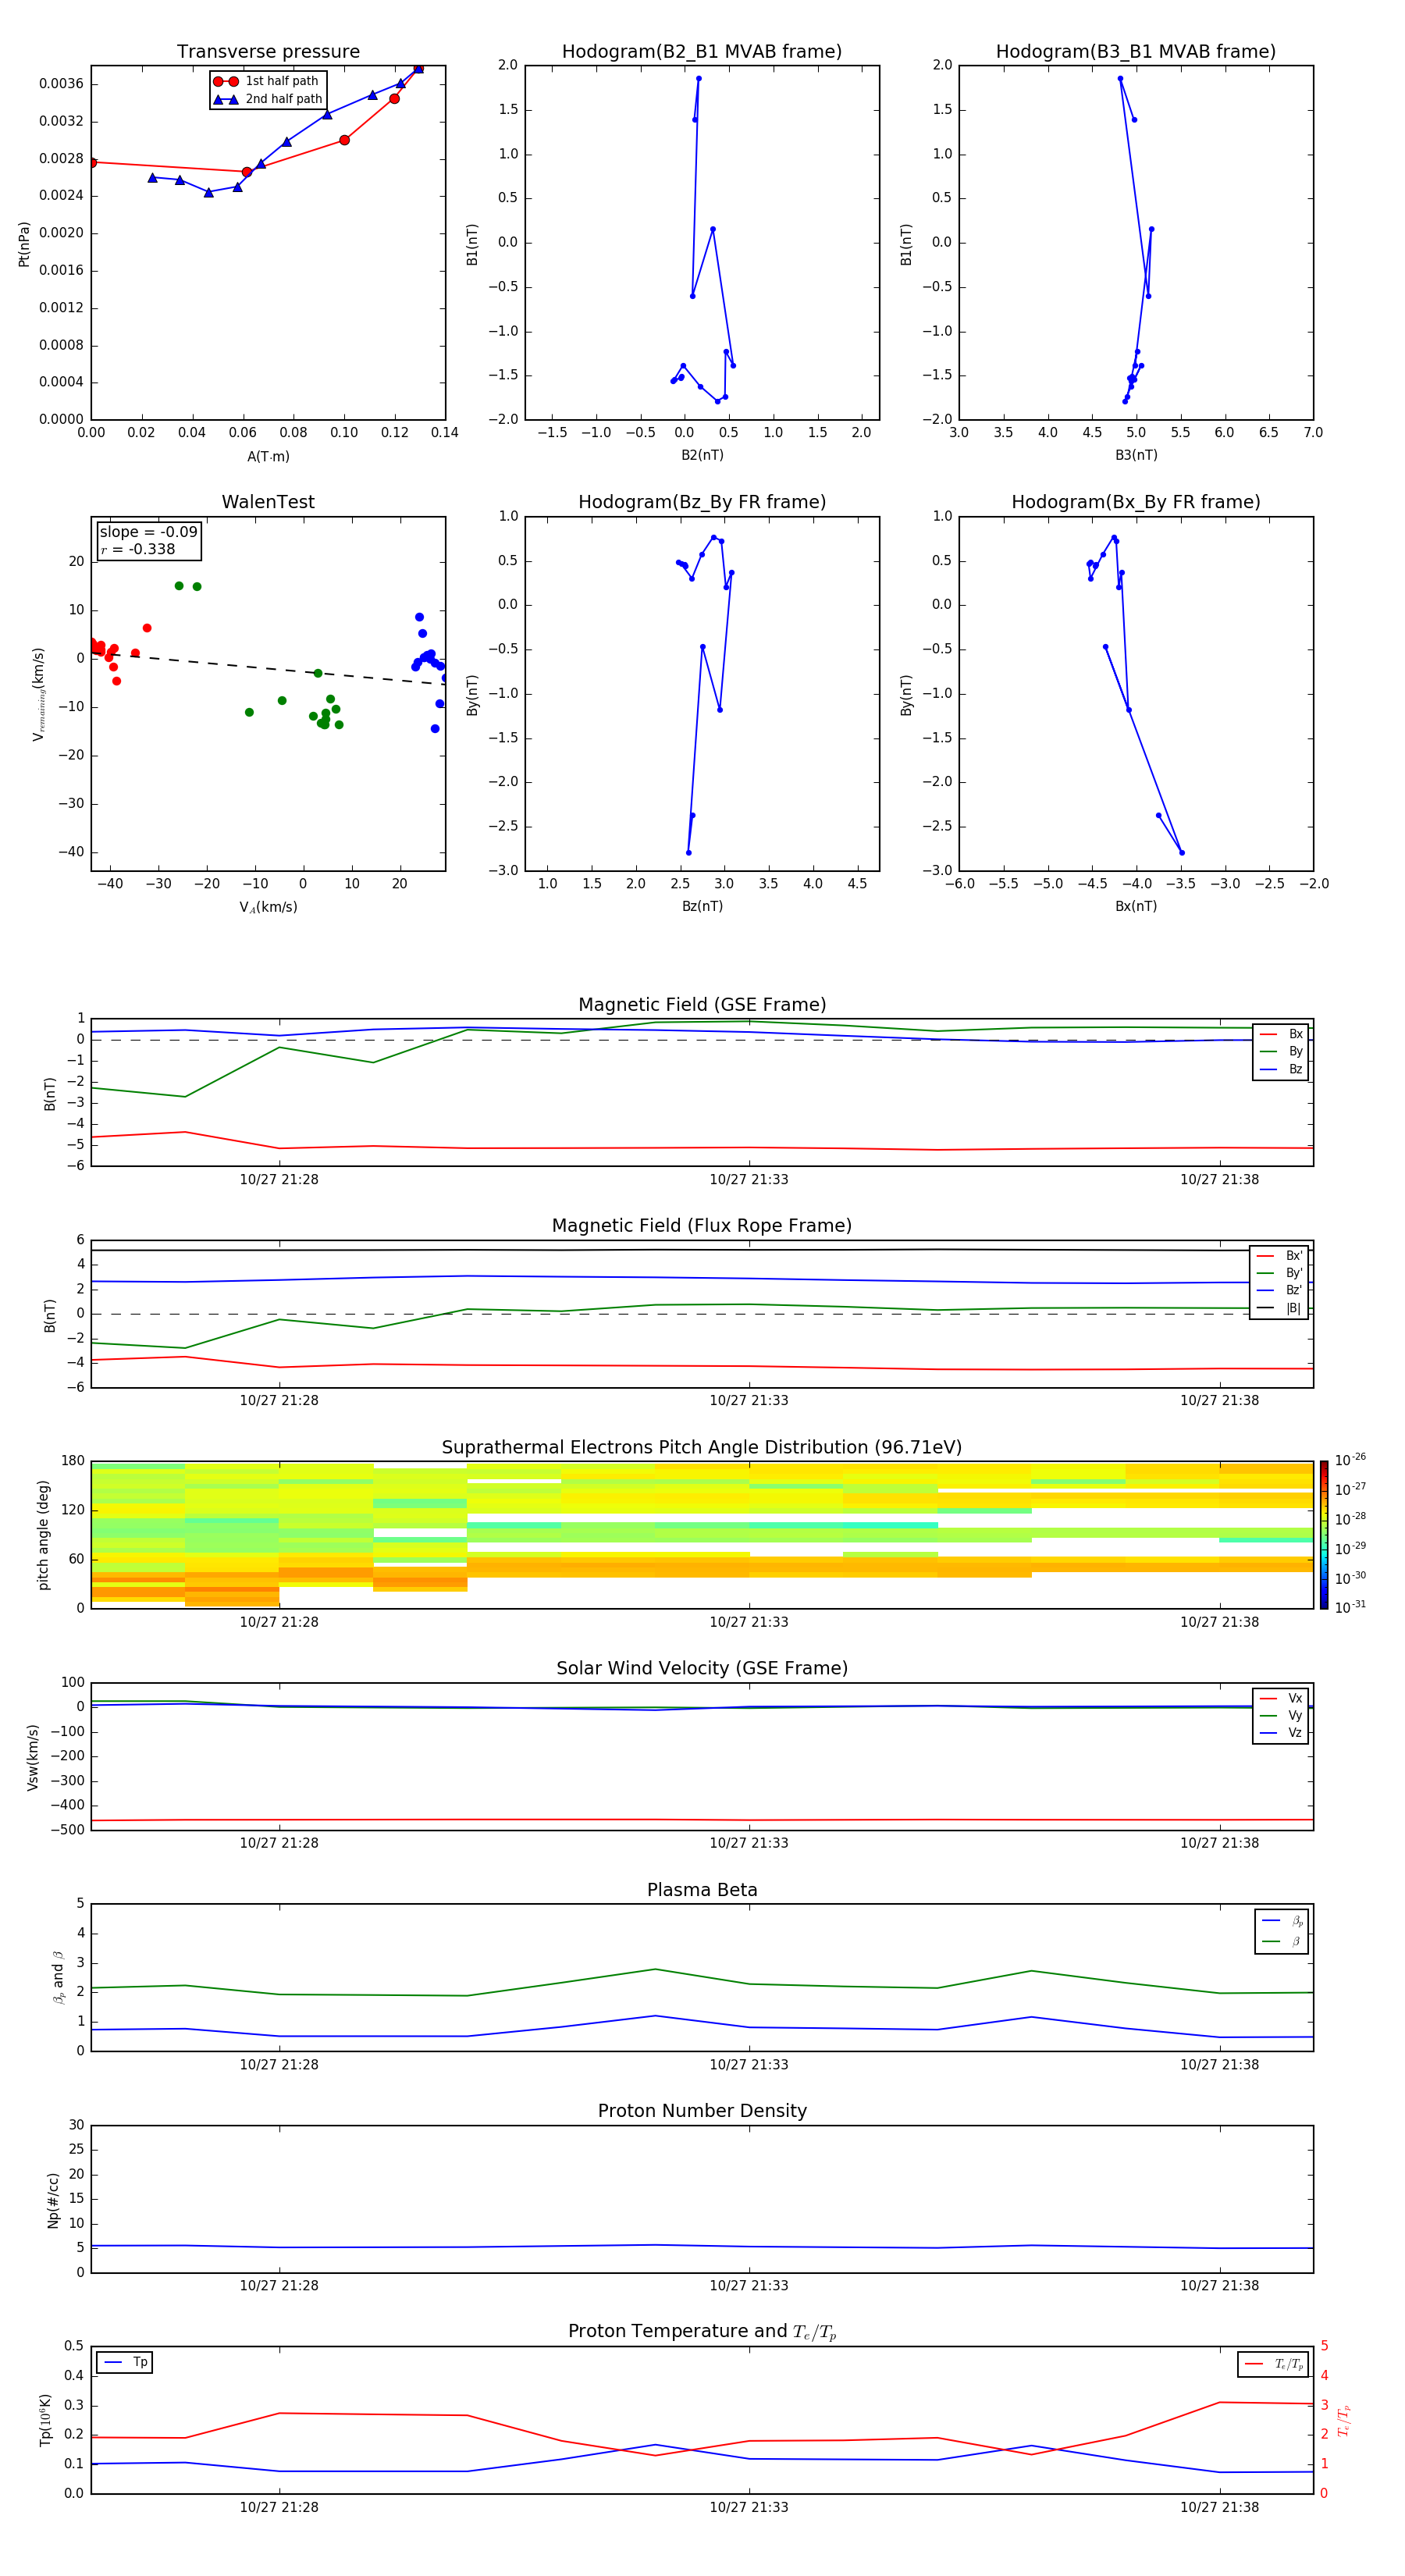This screenshot has height=2576, width=1405.
Task: Click the Proton Number Density title
Action: (x=702, y=2112)
